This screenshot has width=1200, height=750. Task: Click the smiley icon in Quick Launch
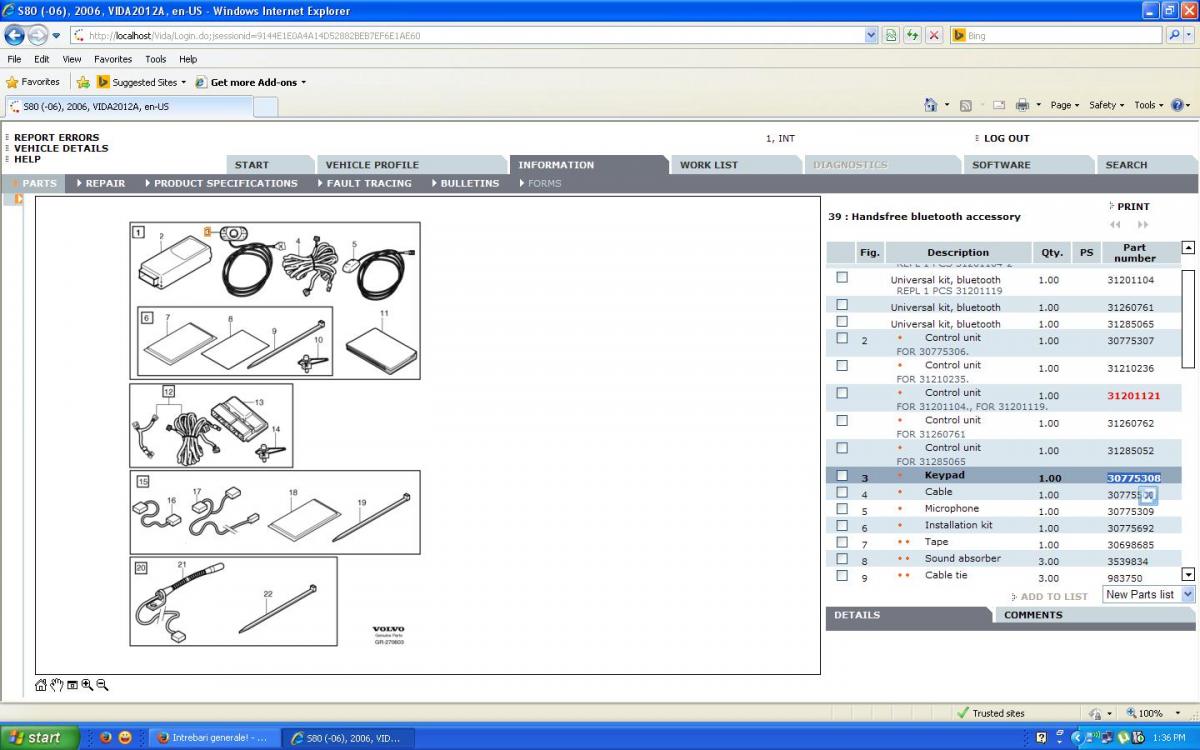pos(125,738)
